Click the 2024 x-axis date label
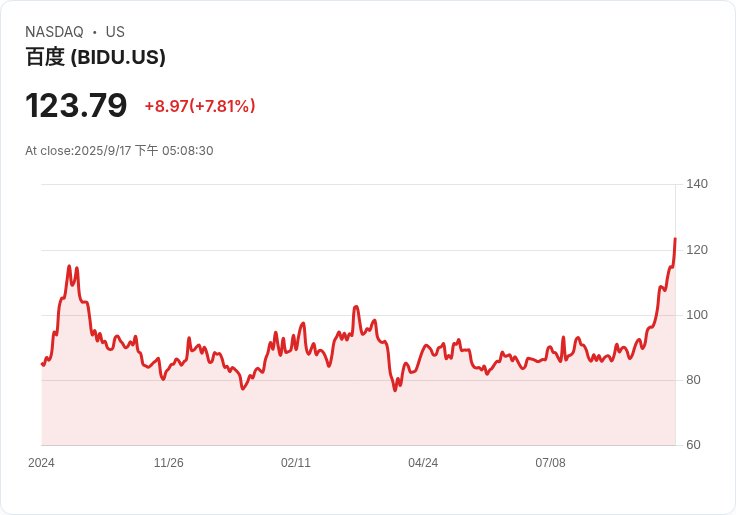This screenshot has width=736, height=515. click(41, 463)
